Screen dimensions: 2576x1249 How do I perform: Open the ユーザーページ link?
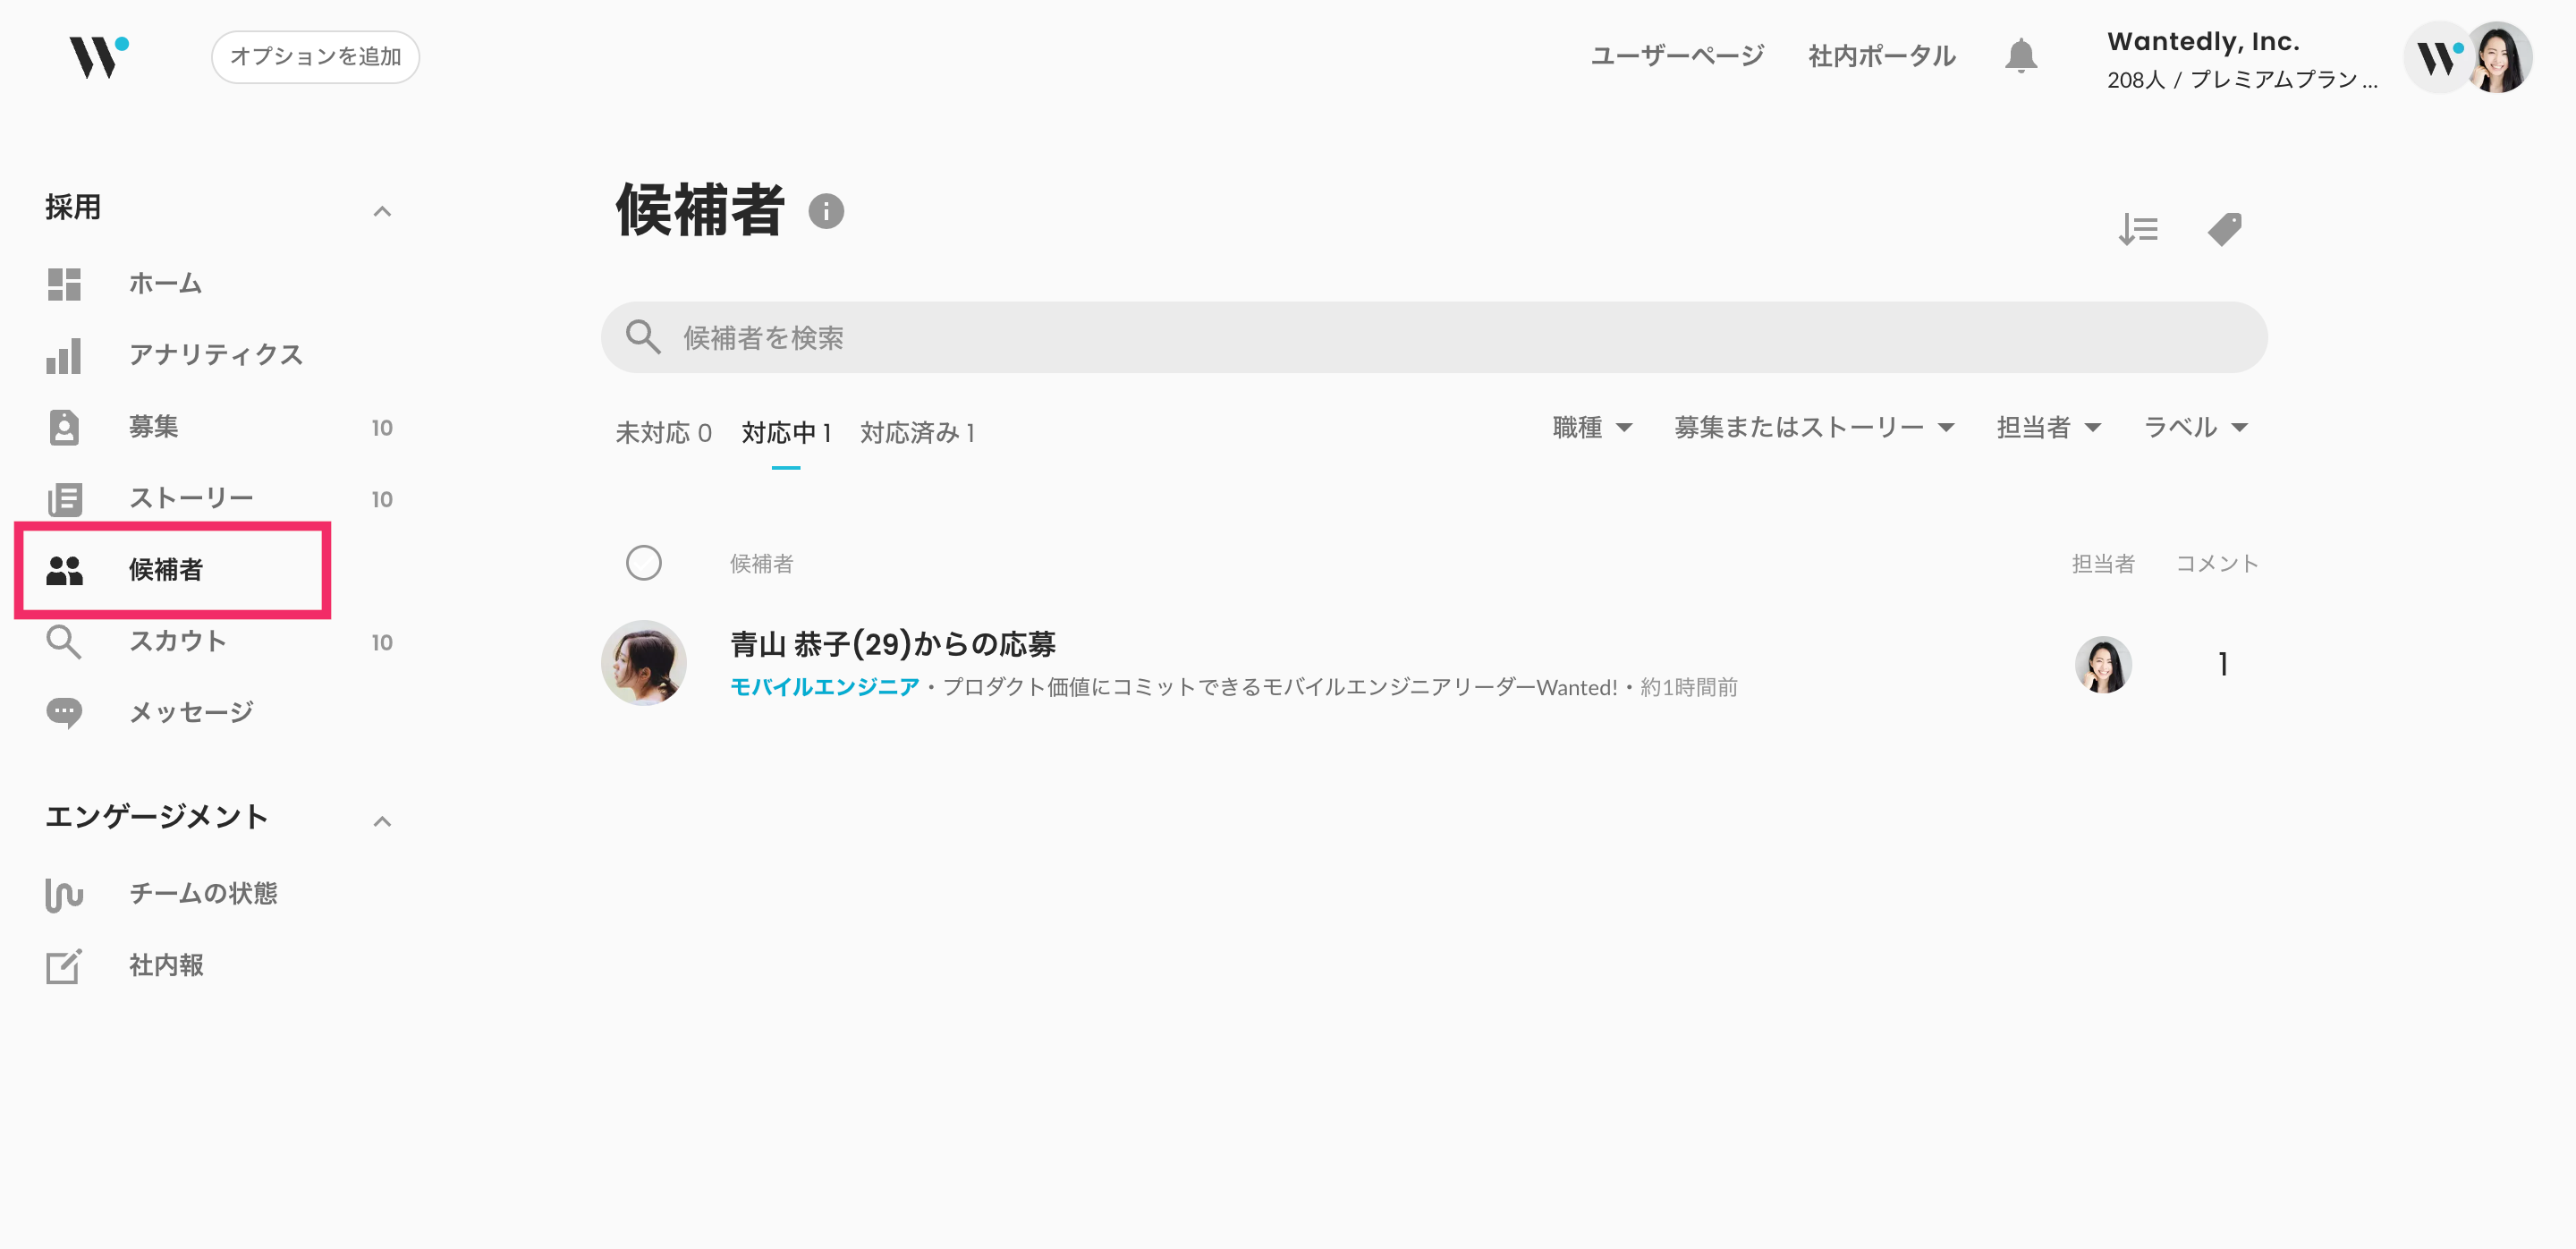[1677, 56]
